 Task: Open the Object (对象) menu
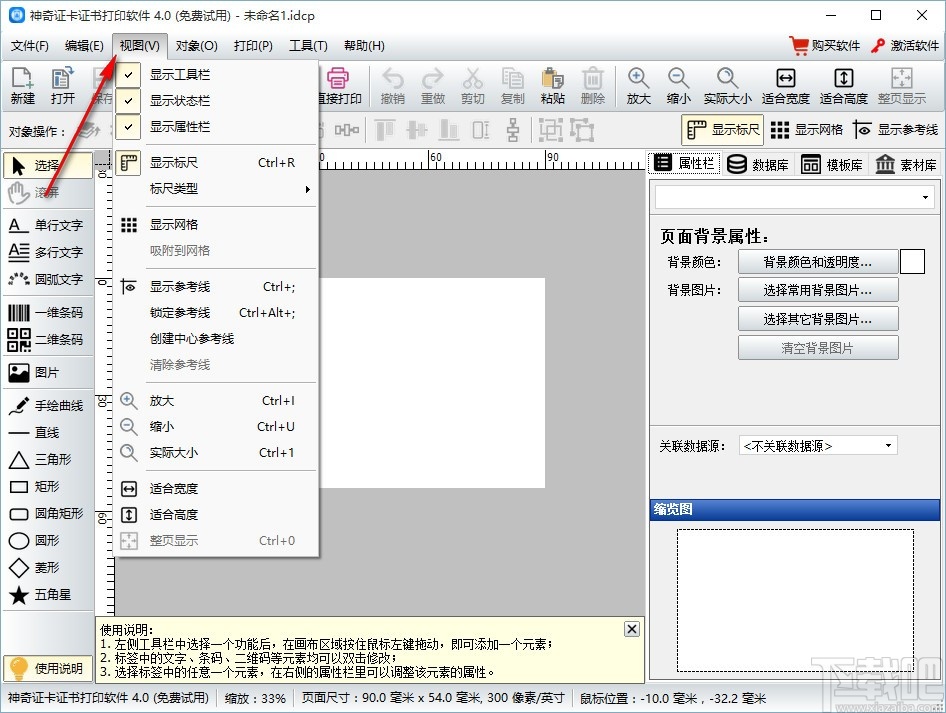point(197,46)
